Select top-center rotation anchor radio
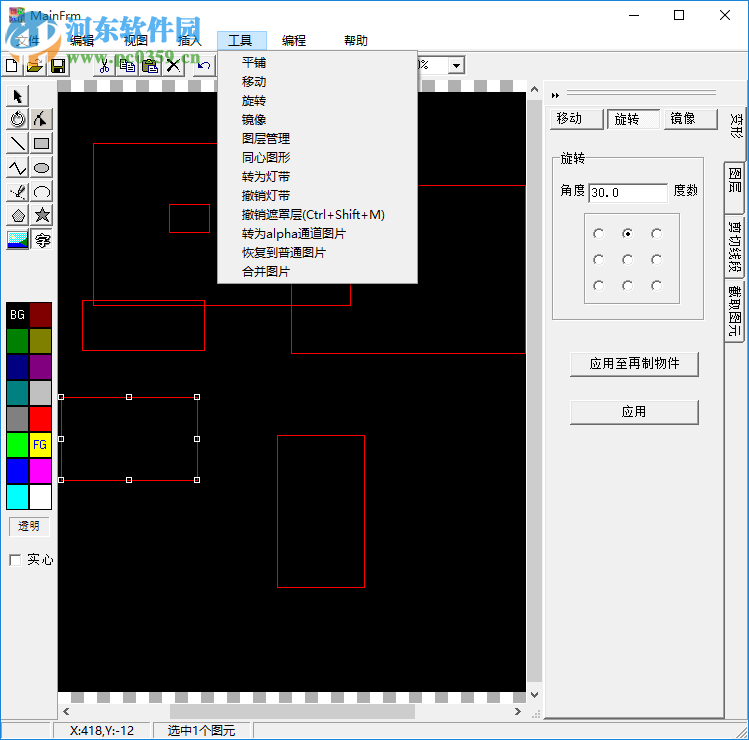This screenshot has height=740, width=749. pyautogui.click(x=627, y=234)
